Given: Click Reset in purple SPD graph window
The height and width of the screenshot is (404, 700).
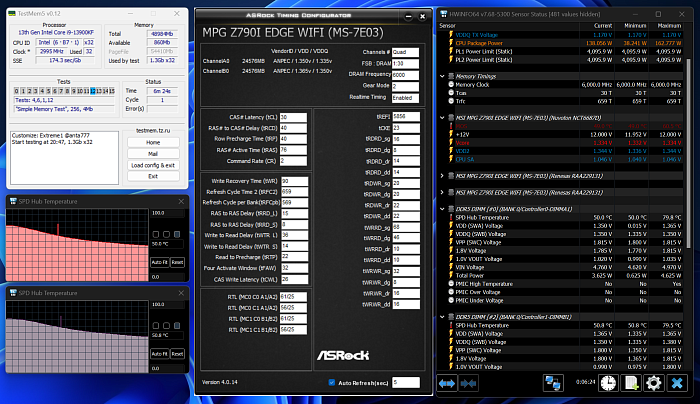Looking at the screenshot, I should tap(177, 354).
